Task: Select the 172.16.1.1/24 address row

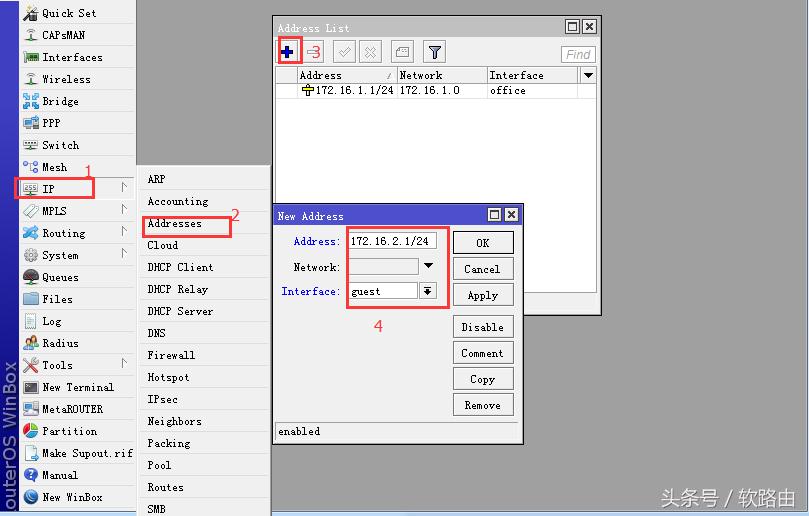Action: (436, 90)
